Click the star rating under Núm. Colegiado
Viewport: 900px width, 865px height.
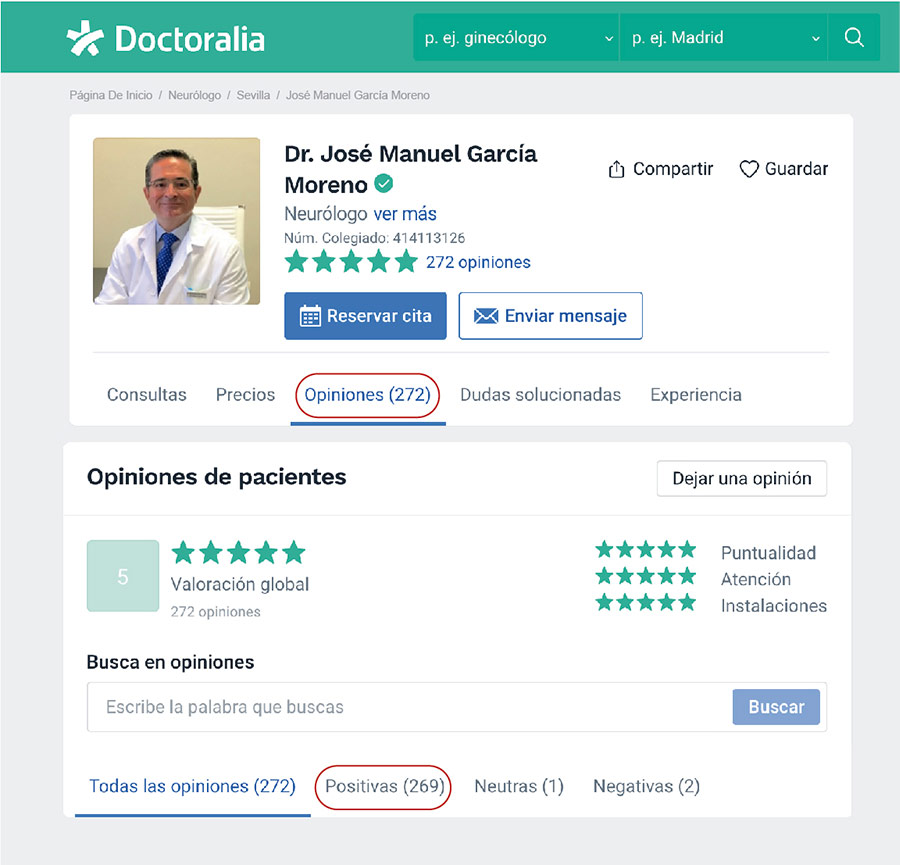[x=351, y=262]
